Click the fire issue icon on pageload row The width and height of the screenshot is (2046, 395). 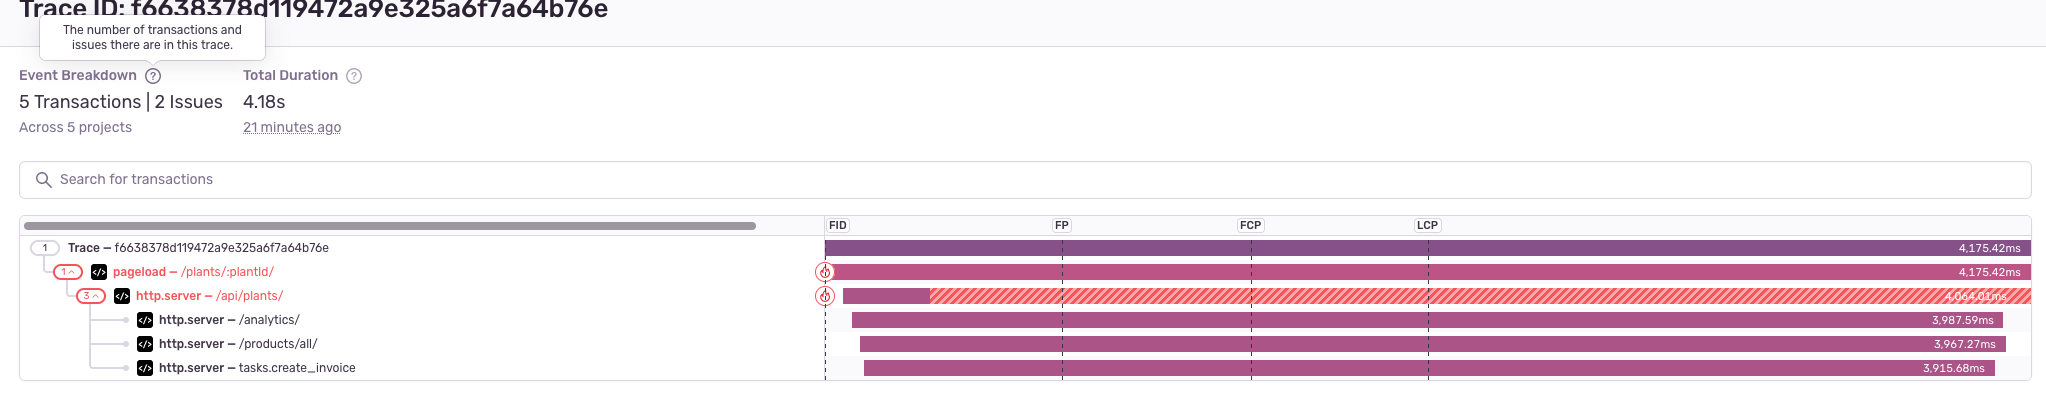[x=824, y=272]
